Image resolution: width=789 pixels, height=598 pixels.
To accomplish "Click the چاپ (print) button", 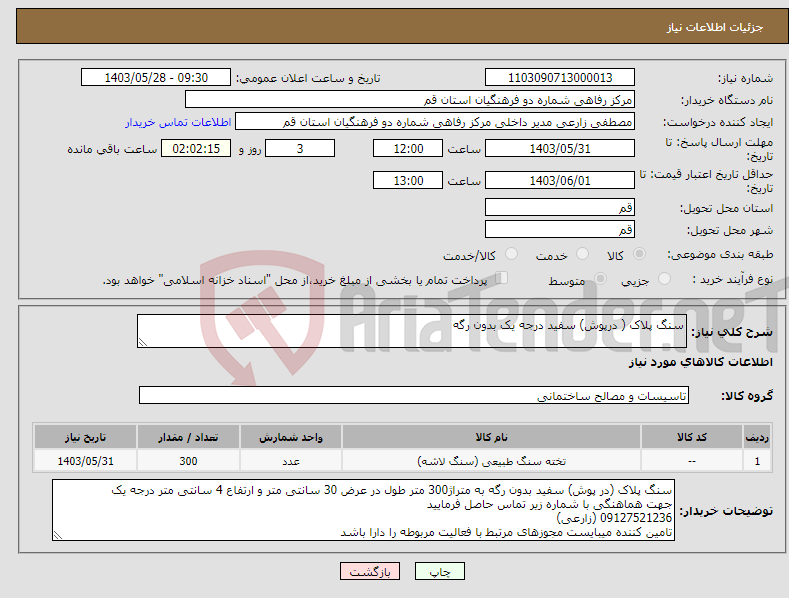I will point(439,571).
